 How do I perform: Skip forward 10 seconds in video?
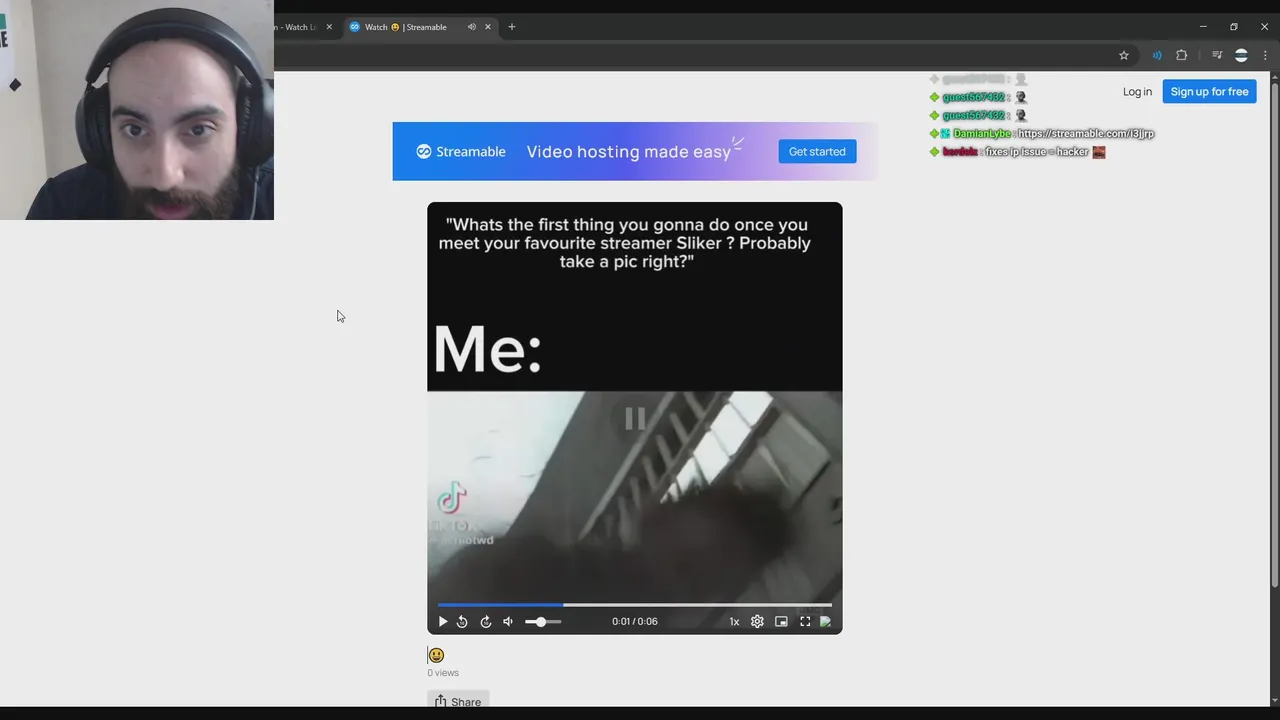tap(486, 621)
